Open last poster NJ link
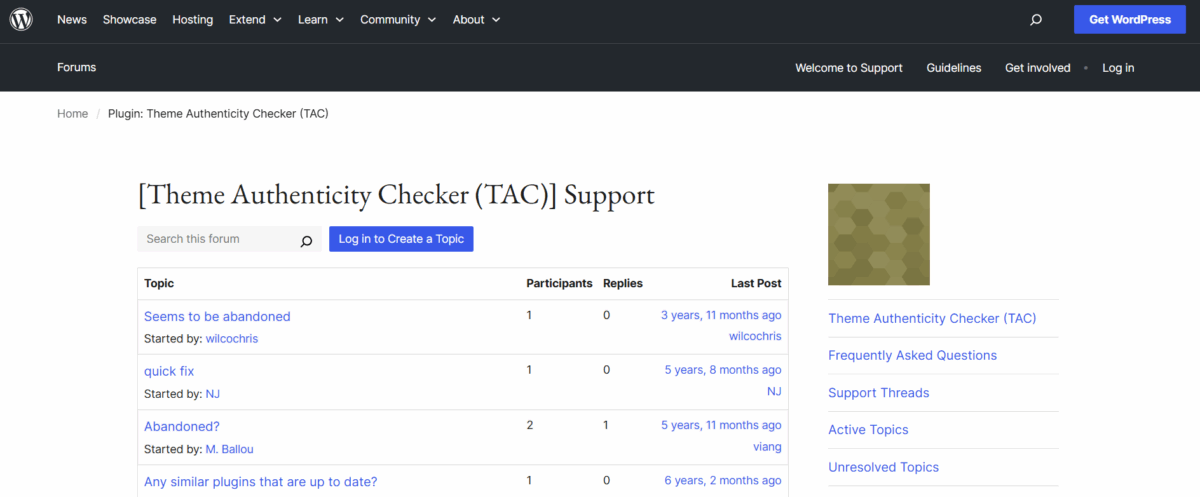This screenshot has height=497, width=1200. pos(774,391)
